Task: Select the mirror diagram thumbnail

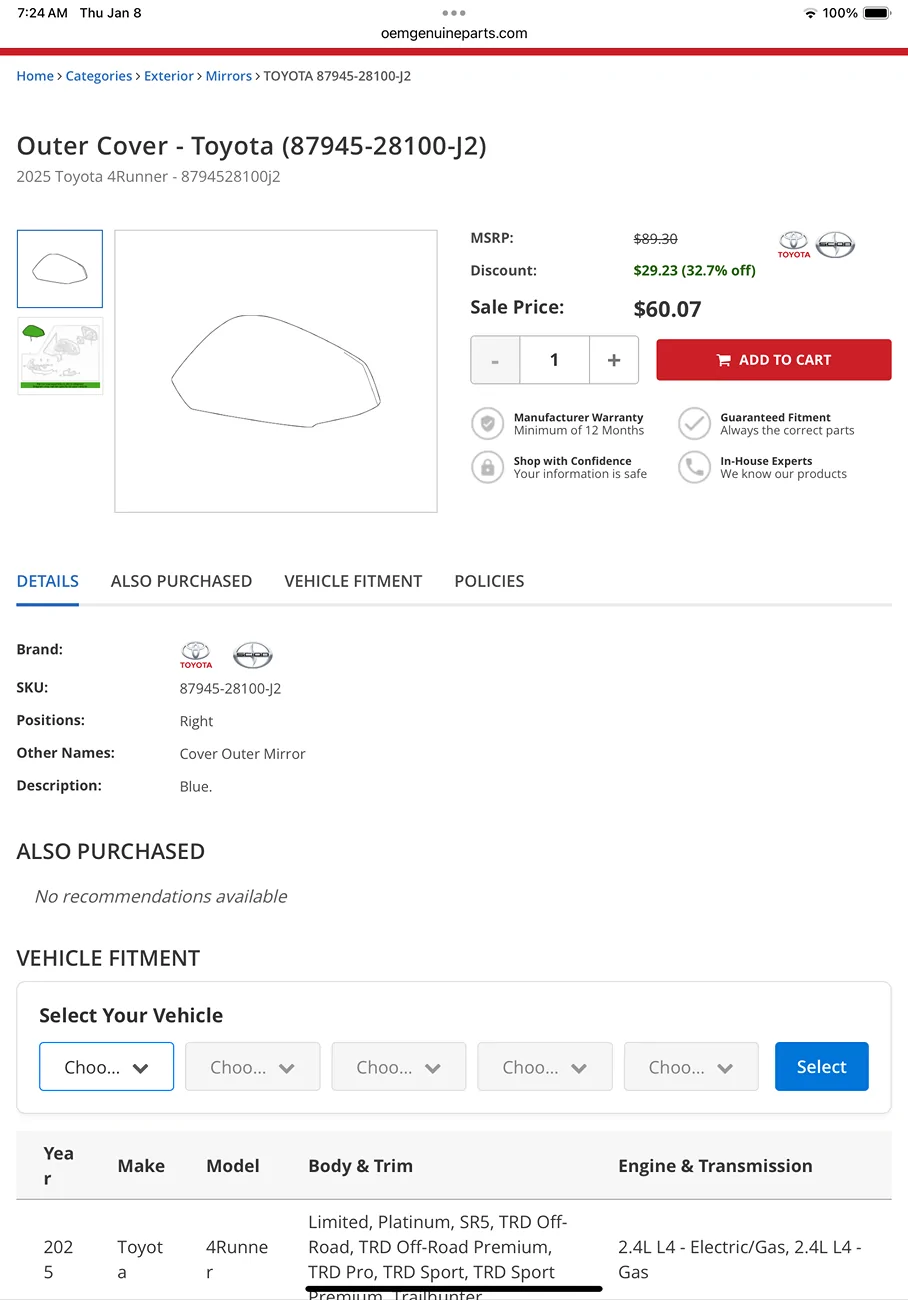Action: [x=60, y=356]
